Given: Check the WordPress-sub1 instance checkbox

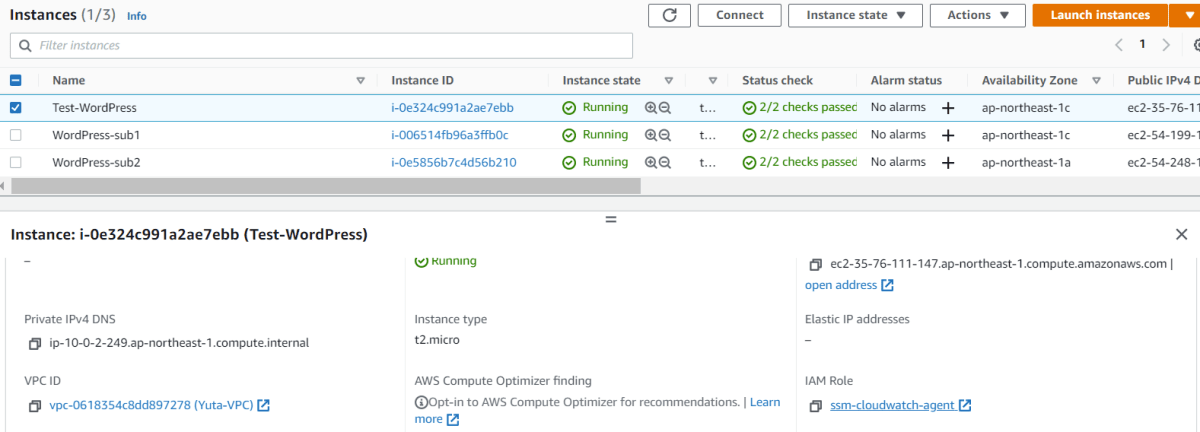Looking at the screenshot, I should coord(15,135).
